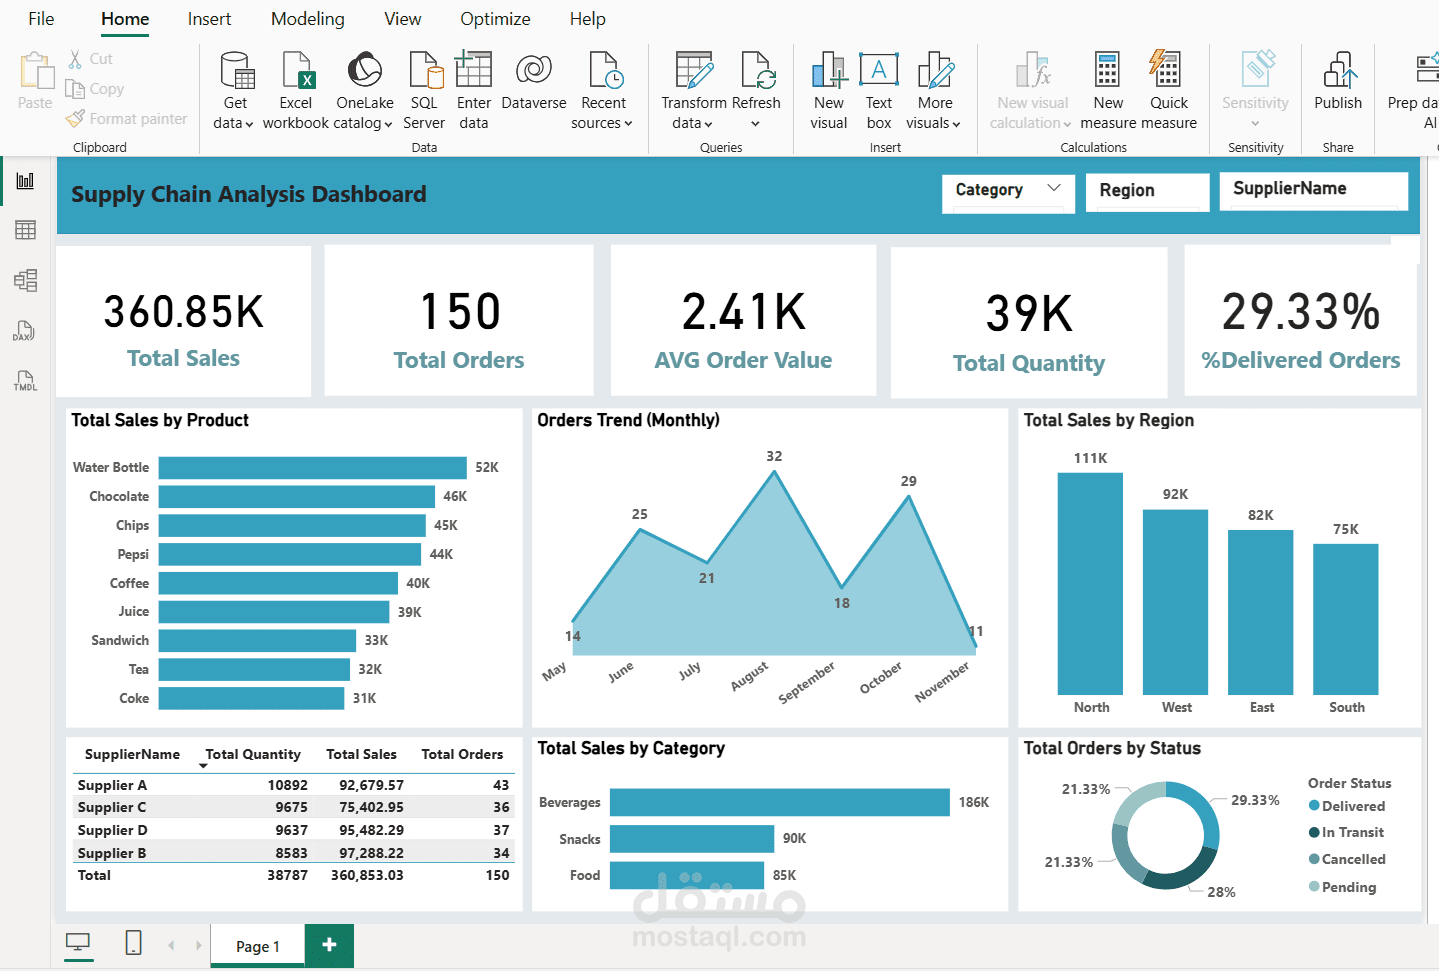
Task: Switch to the Modeling tab
Action: pyautogui.click(x=307, y=19)
